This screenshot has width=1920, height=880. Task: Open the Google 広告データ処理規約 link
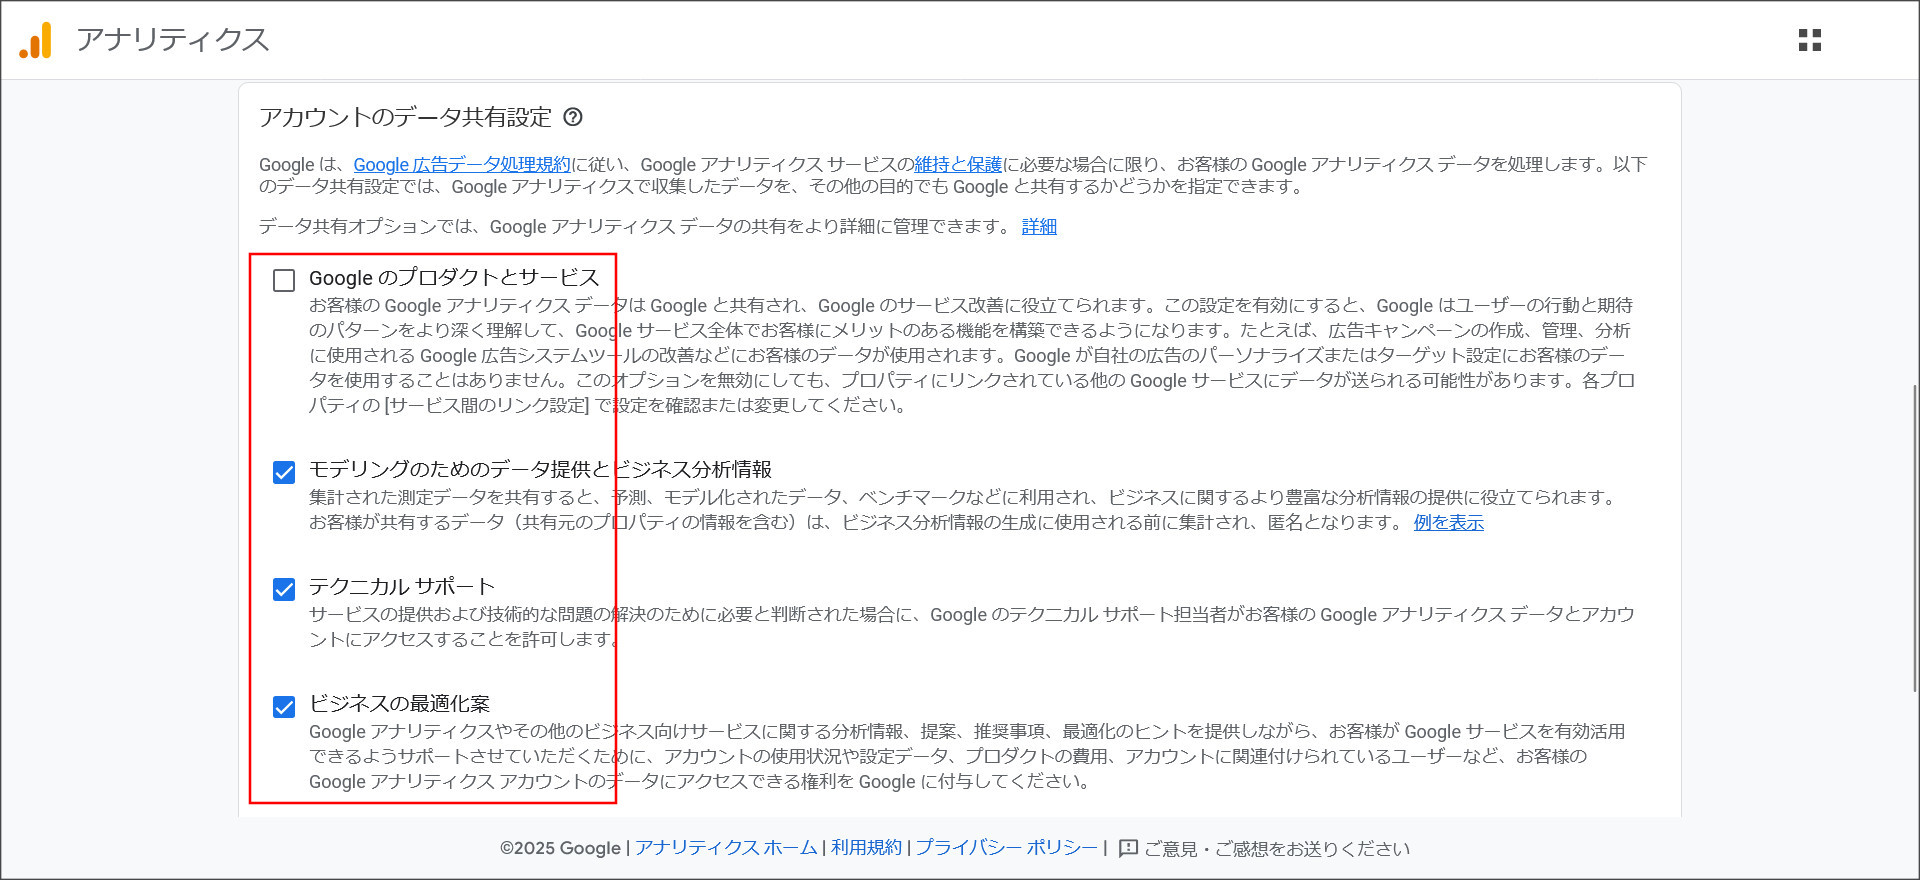click(x=462, y=164)
